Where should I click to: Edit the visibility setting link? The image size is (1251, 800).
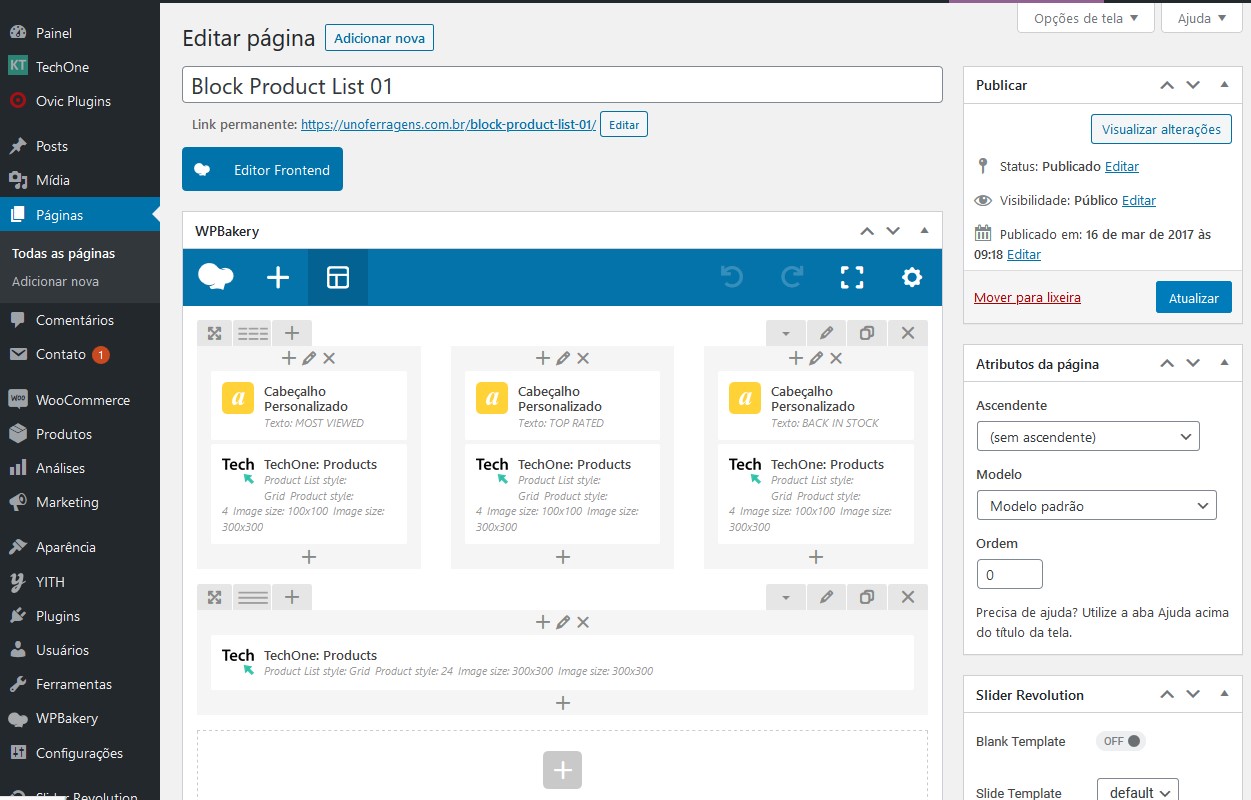pyautogui.click(x=1139, y=200)
